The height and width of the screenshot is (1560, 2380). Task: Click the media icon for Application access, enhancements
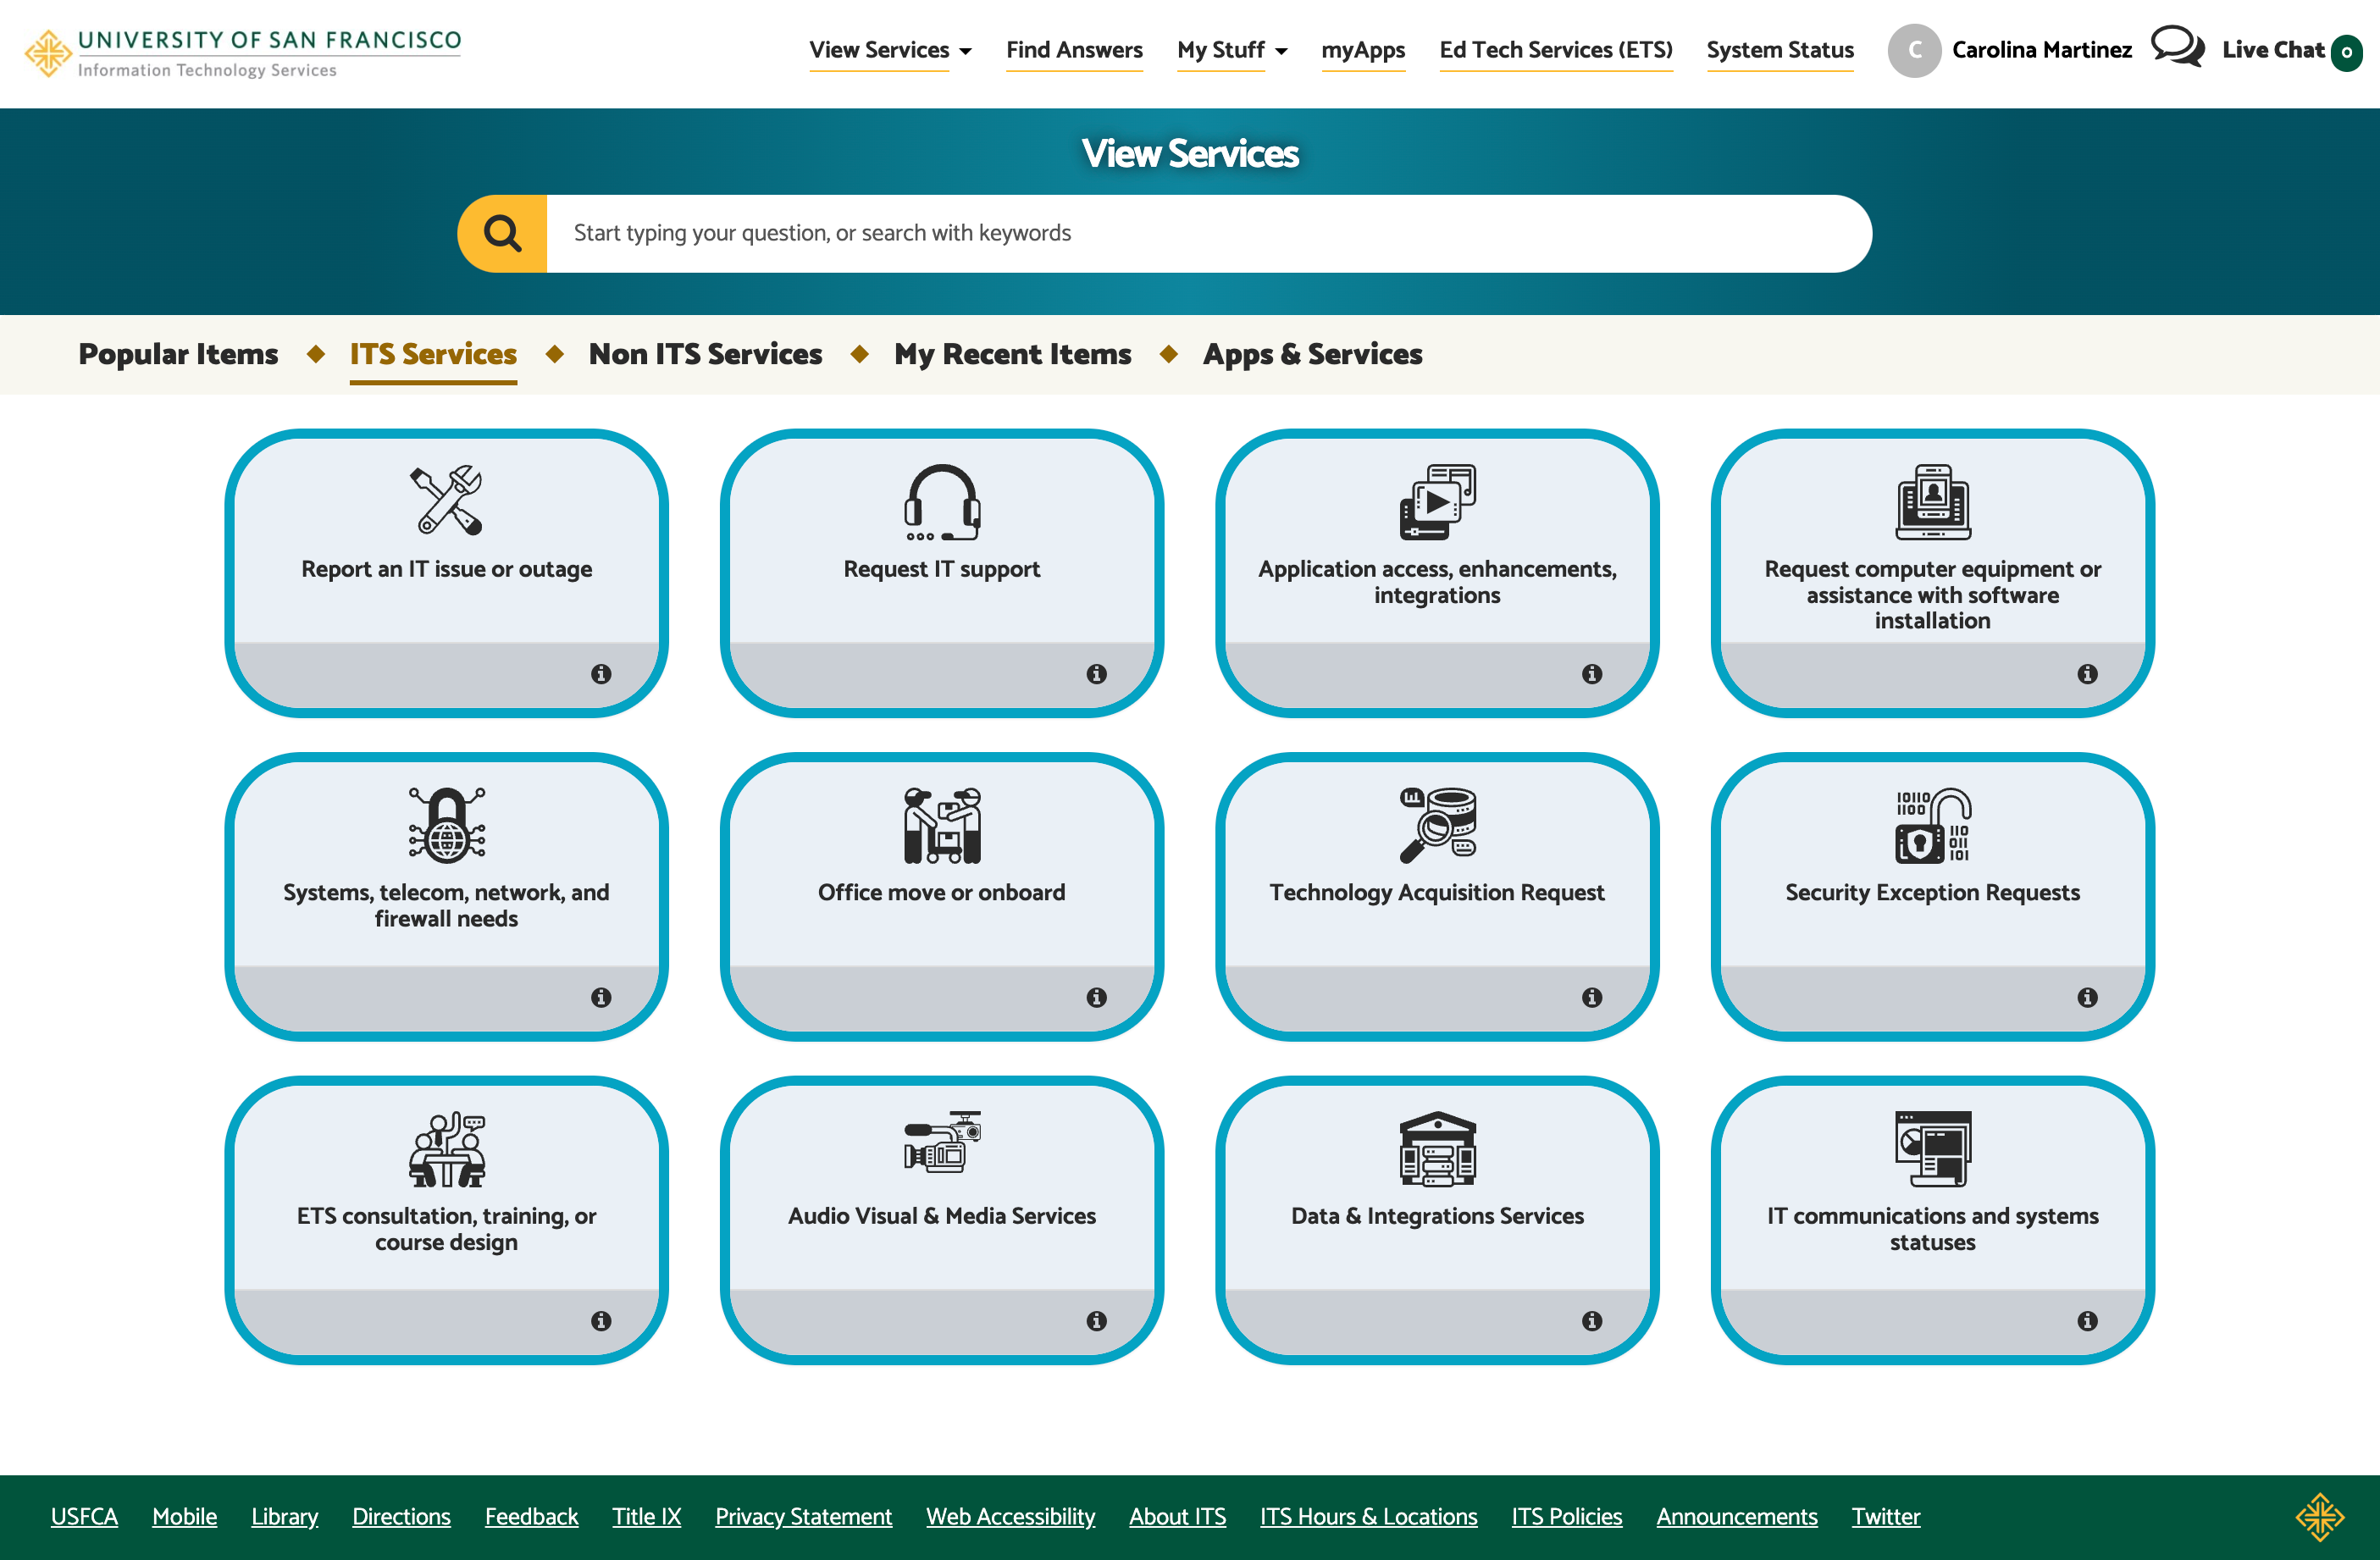pos(1437,501)
